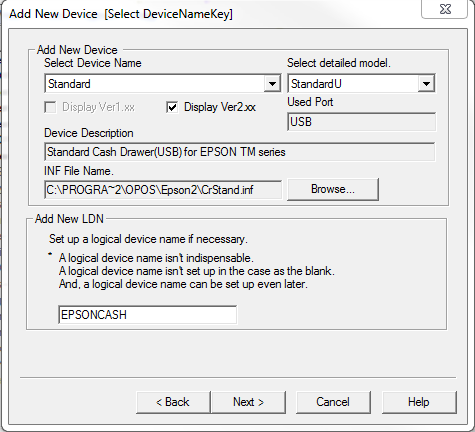
Task: Click the Add New LDN group label
Action: (x=69, y=219)
